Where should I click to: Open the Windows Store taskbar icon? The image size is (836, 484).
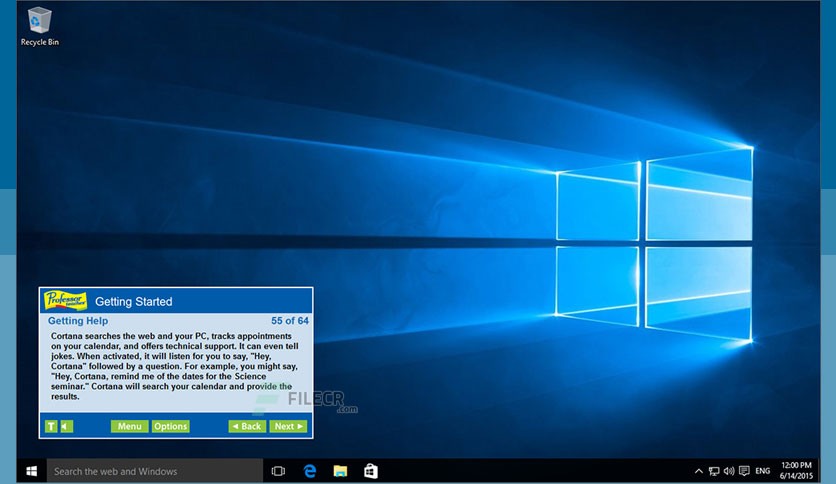pos(371,471)
